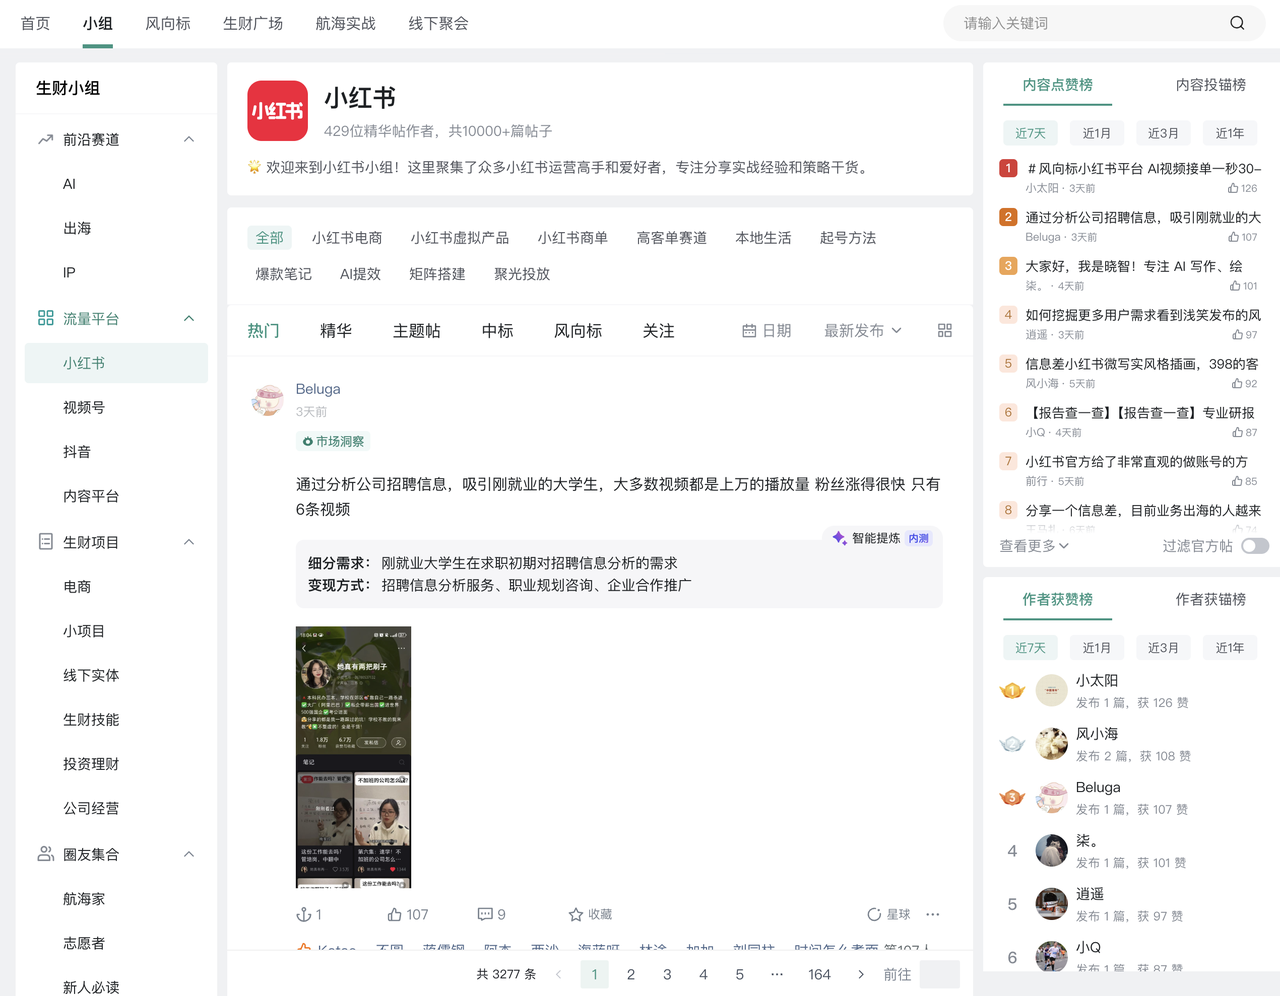The image size is (1280, 996).
Task: Go to next page arrow
Action: 861,974
